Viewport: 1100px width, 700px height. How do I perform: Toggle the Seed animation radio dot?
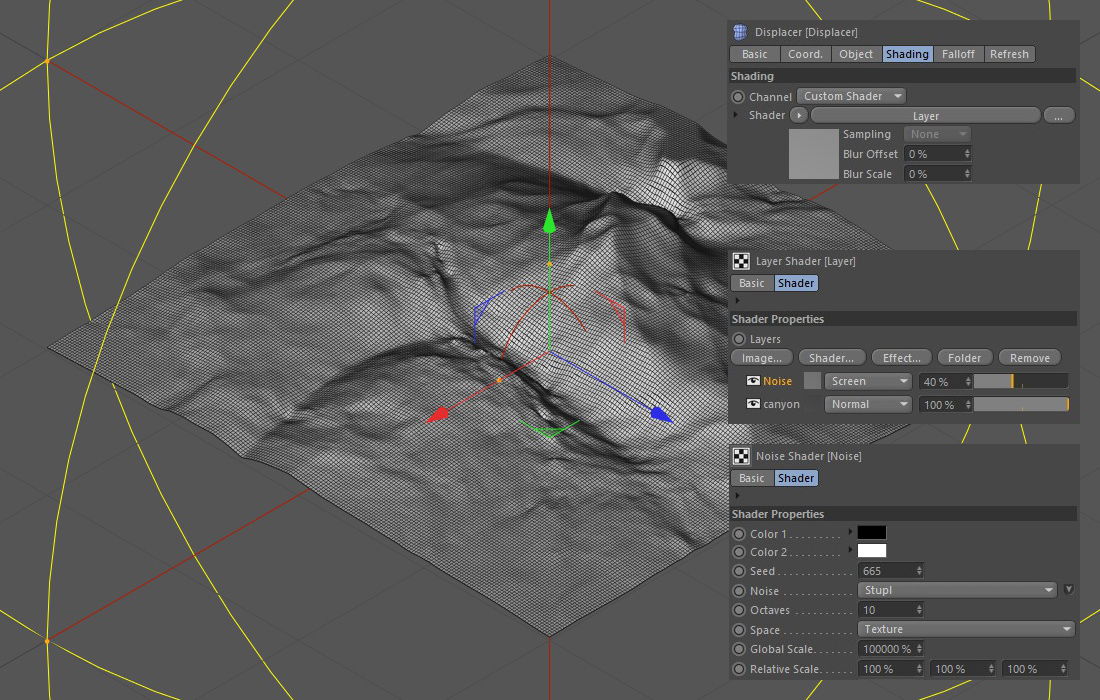click(x=739, y=571)
